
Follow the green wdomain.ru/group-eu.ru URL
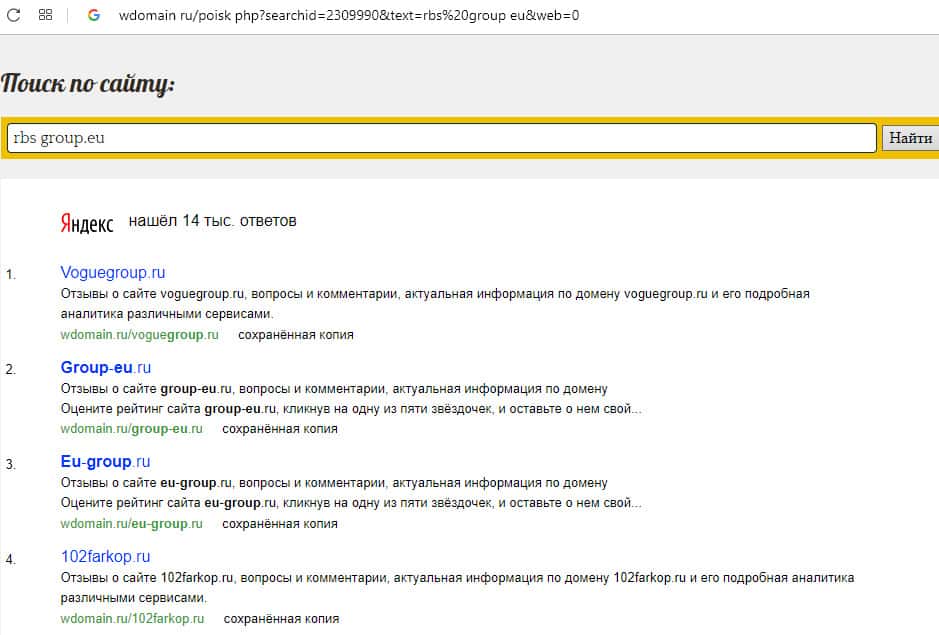click(x=131, y=429)
